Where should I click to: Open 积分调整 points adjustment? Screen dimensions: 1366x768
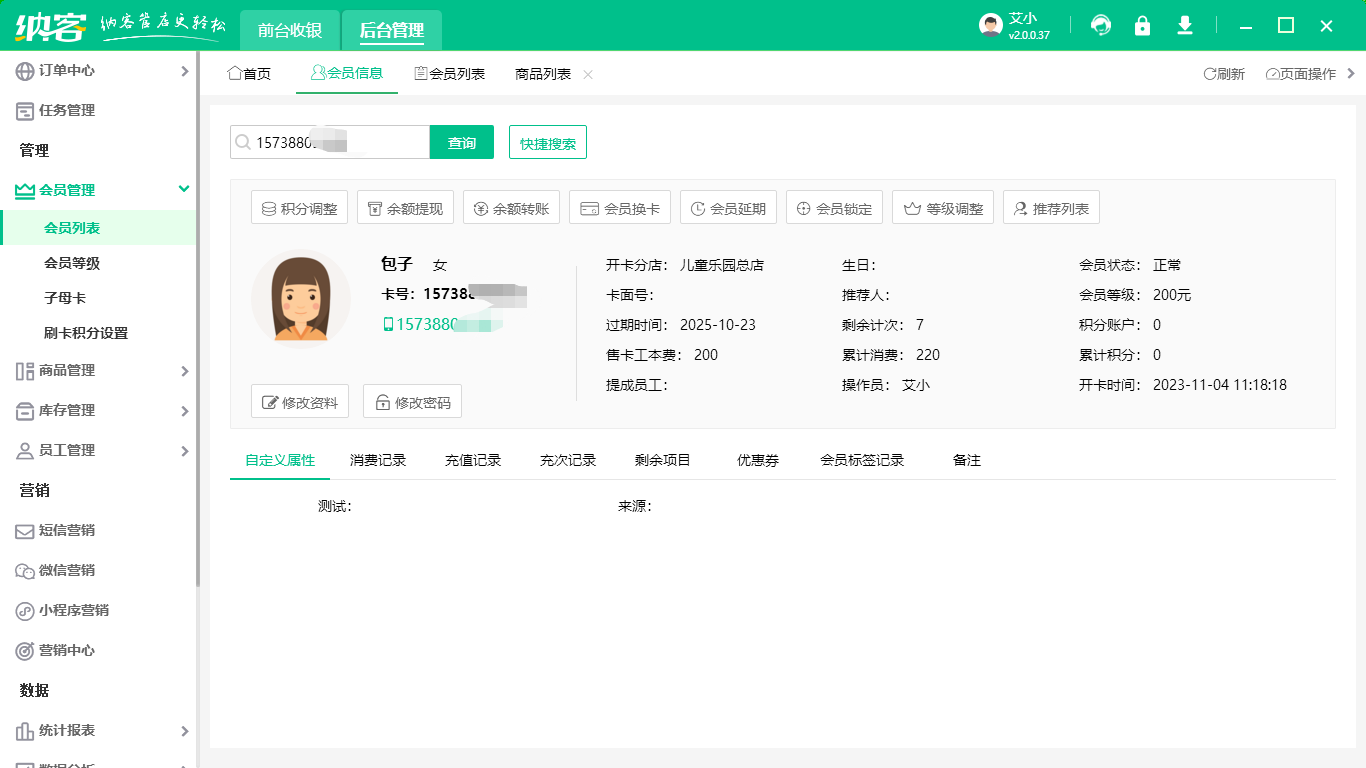(299, 208)
